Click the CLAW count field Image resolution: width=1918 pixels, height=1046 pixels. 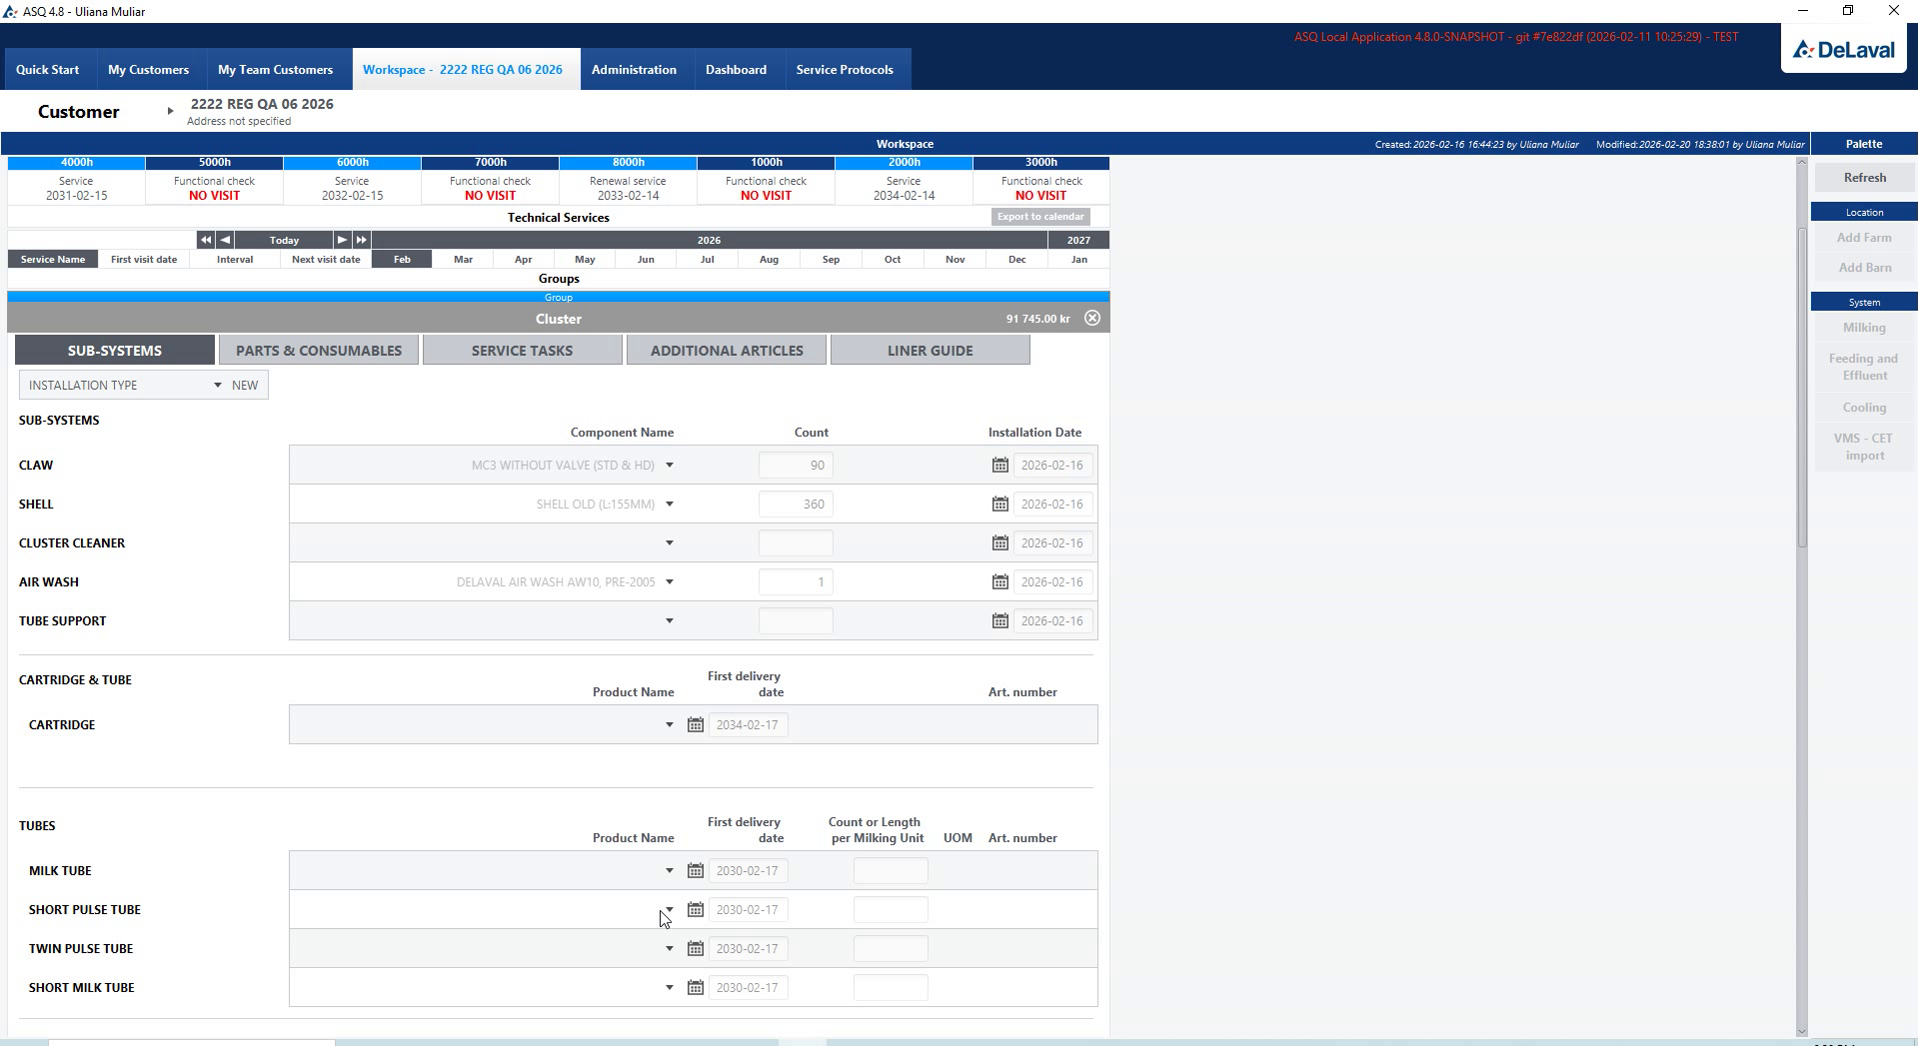(796, 465)
